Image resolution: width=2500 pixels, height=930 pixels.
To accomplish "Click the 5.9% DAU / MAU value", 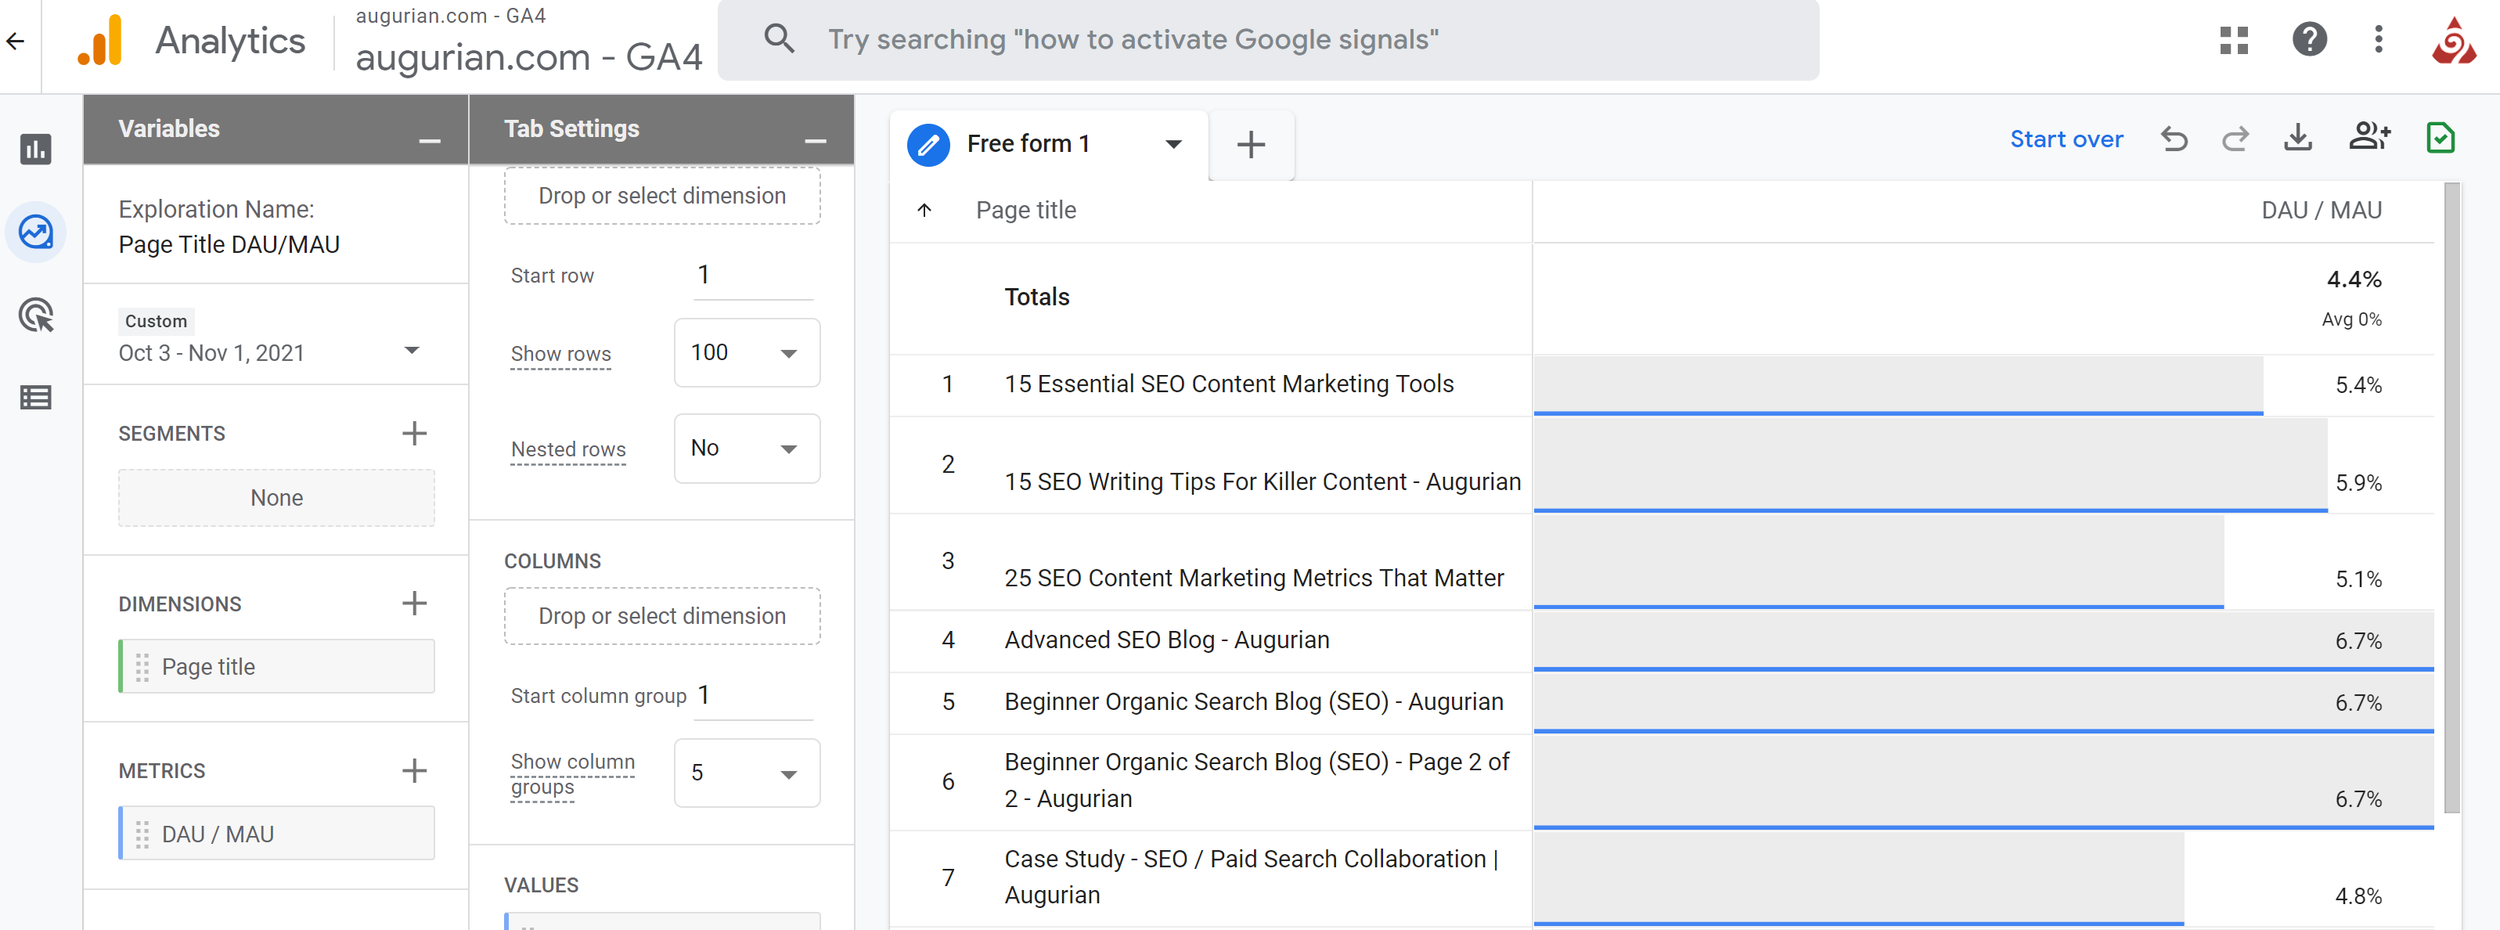I will pos(2358,483).
